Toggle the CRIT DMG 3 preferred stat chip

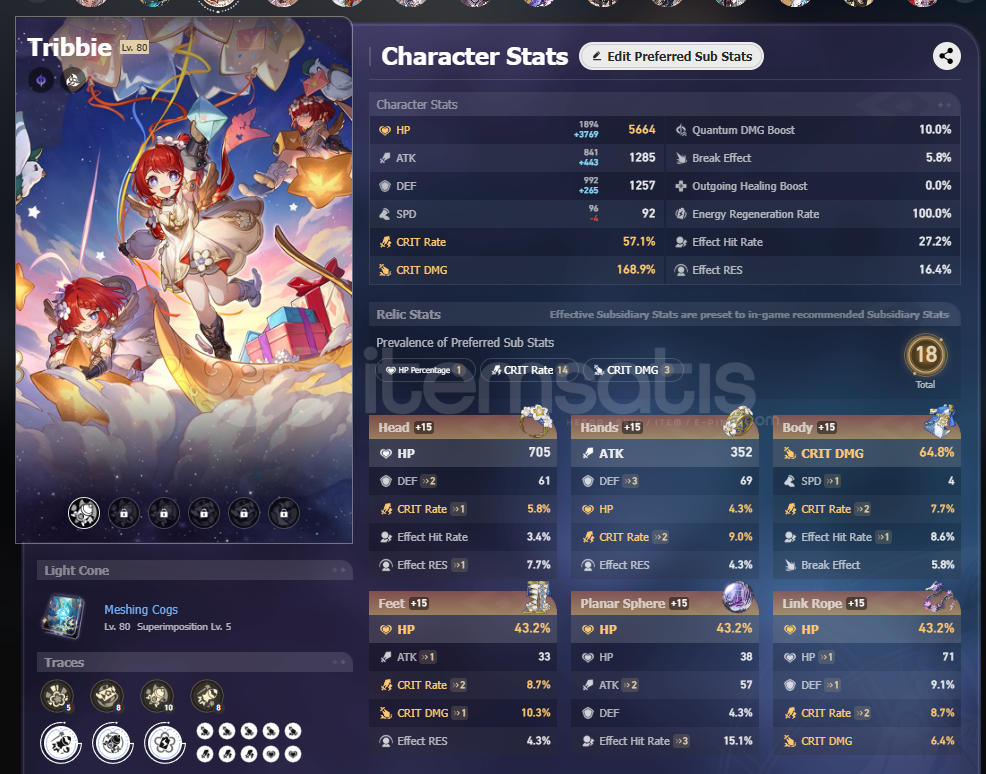click(x=633, y=370)
